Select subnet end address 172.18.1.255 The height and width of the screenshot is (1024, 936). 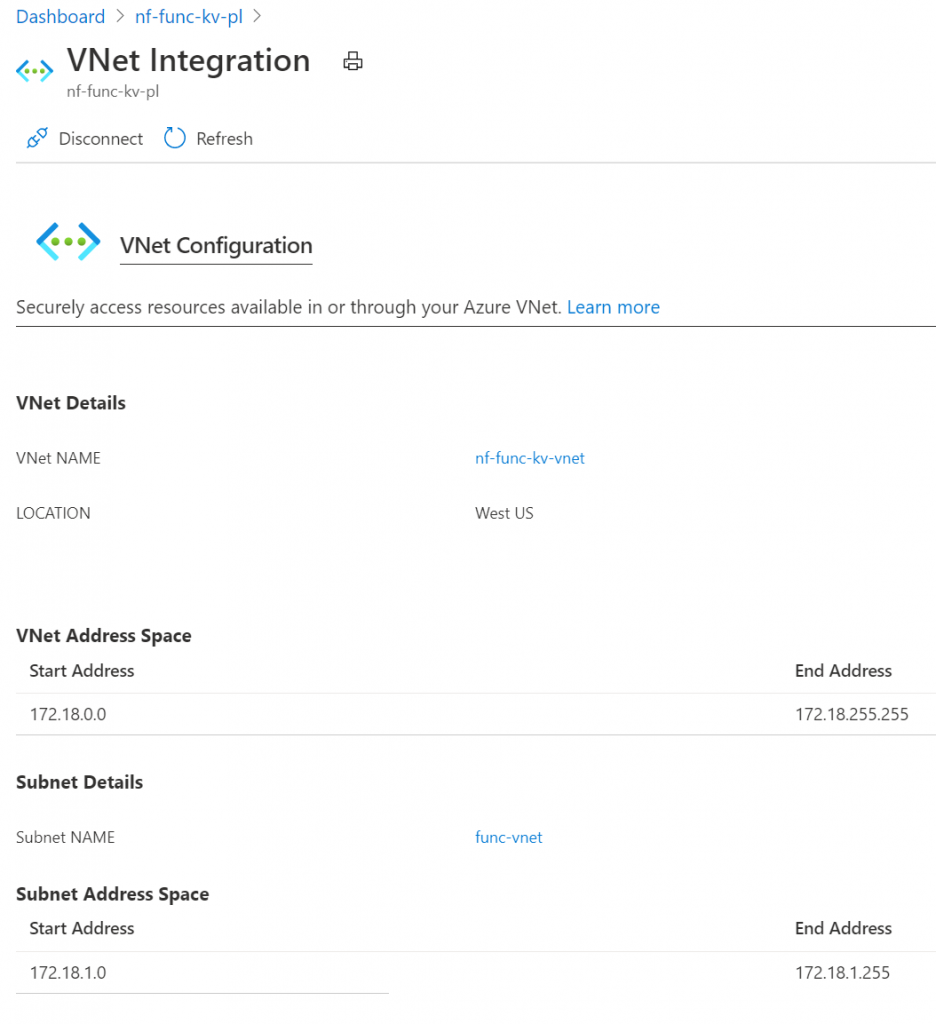(x=843, y=972)
